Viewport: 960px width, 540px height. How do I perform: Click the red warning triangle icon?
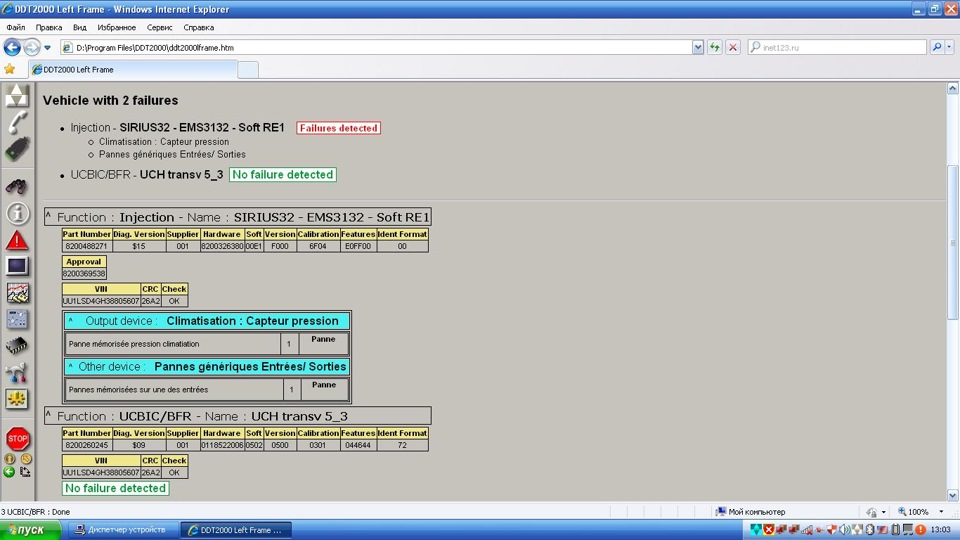coord(17,241)
